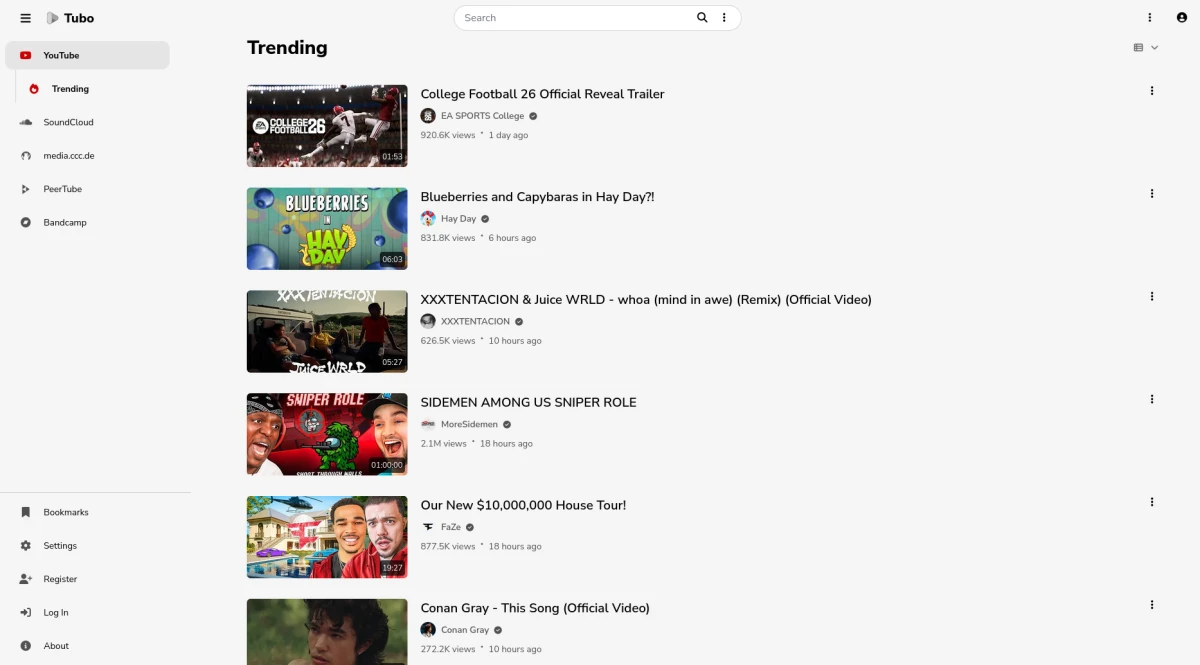1200x665 pixels.
Task: Click the search magnifier icon
Action: 702,18
